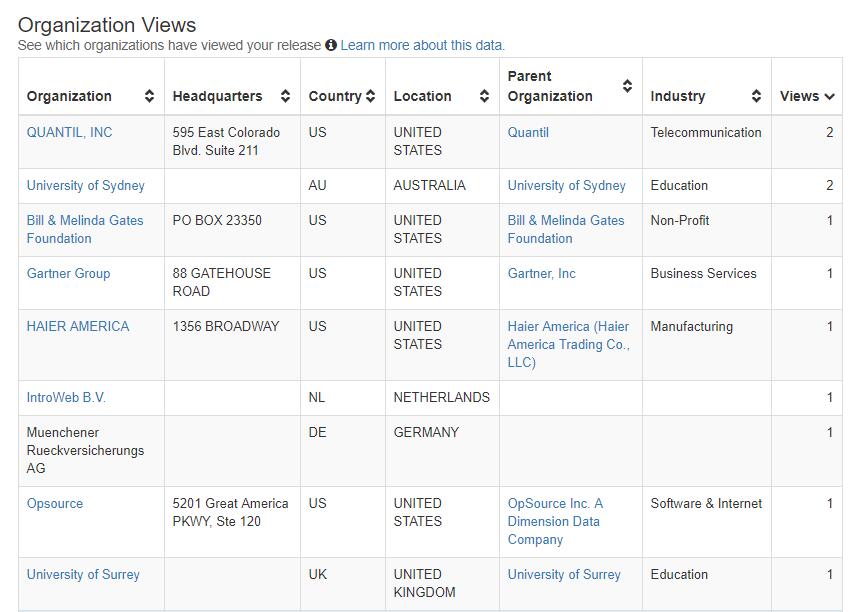This screenshot has width=863, height=612.
Task: Select the 5201 Great America PKWY cell
Action: click(232, 522)
